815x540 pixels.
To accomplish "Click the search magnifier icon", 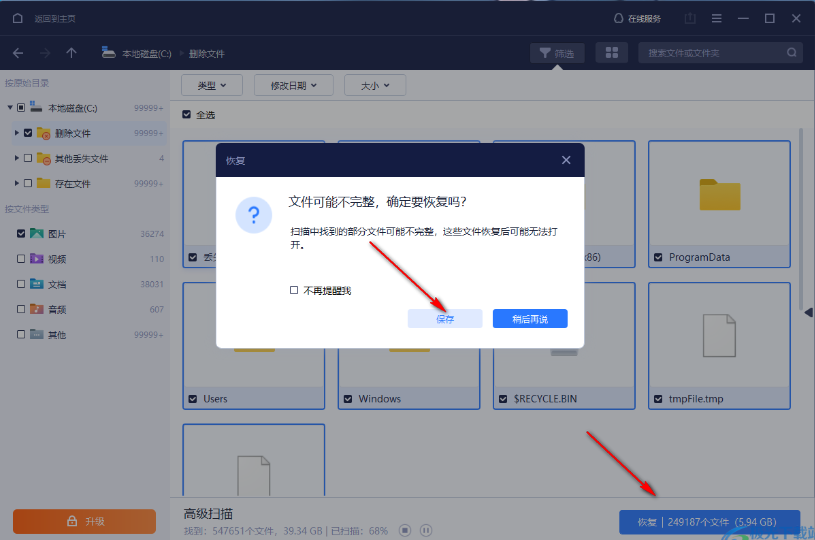I will point(792,52).
